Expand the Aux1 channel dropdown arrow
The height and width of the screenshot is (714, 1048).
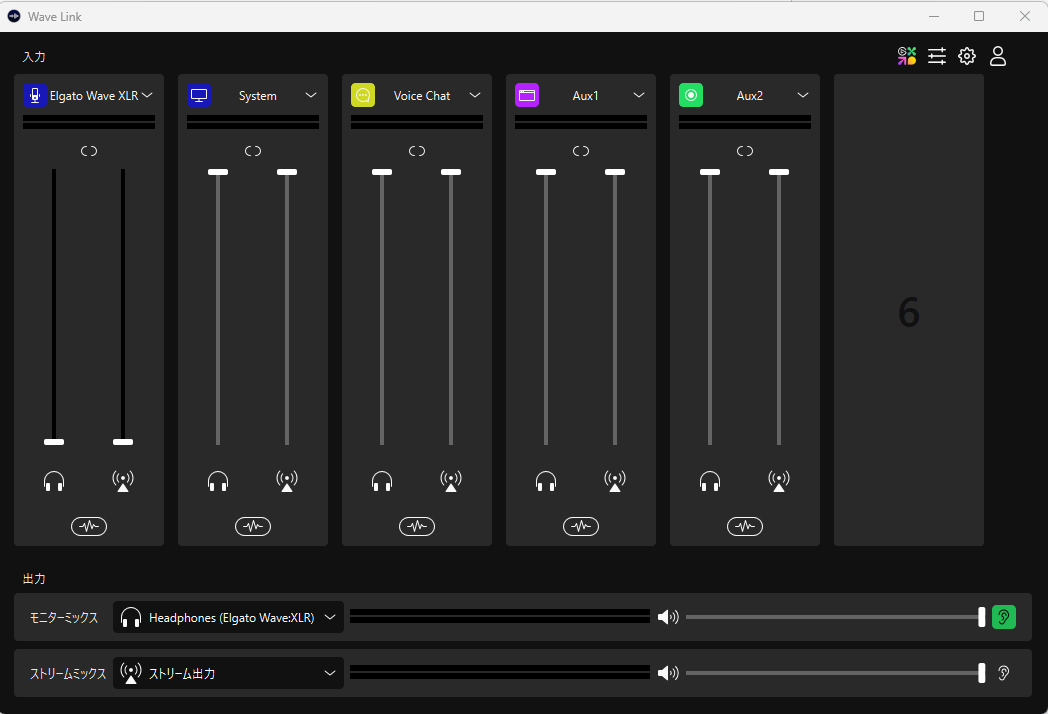pos(639,95)
